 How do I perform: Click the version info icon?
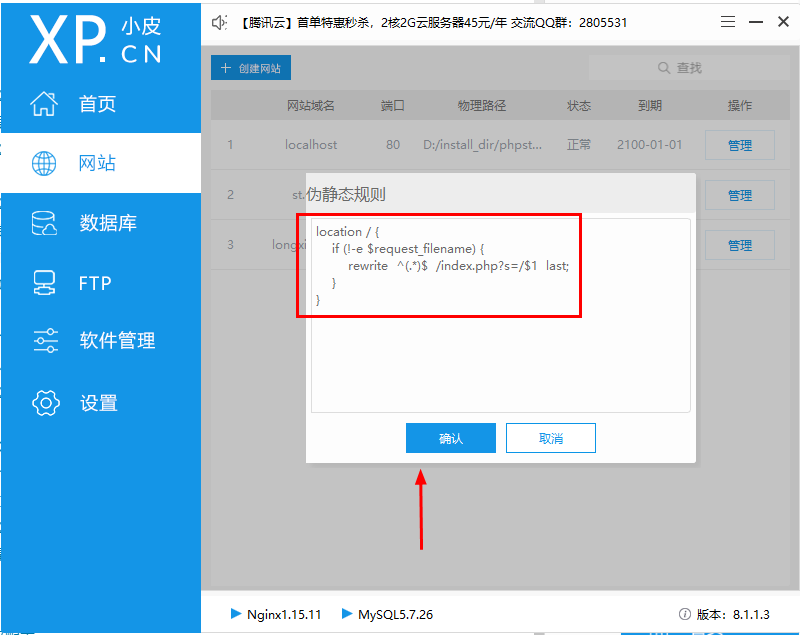[x=685, y=614]
